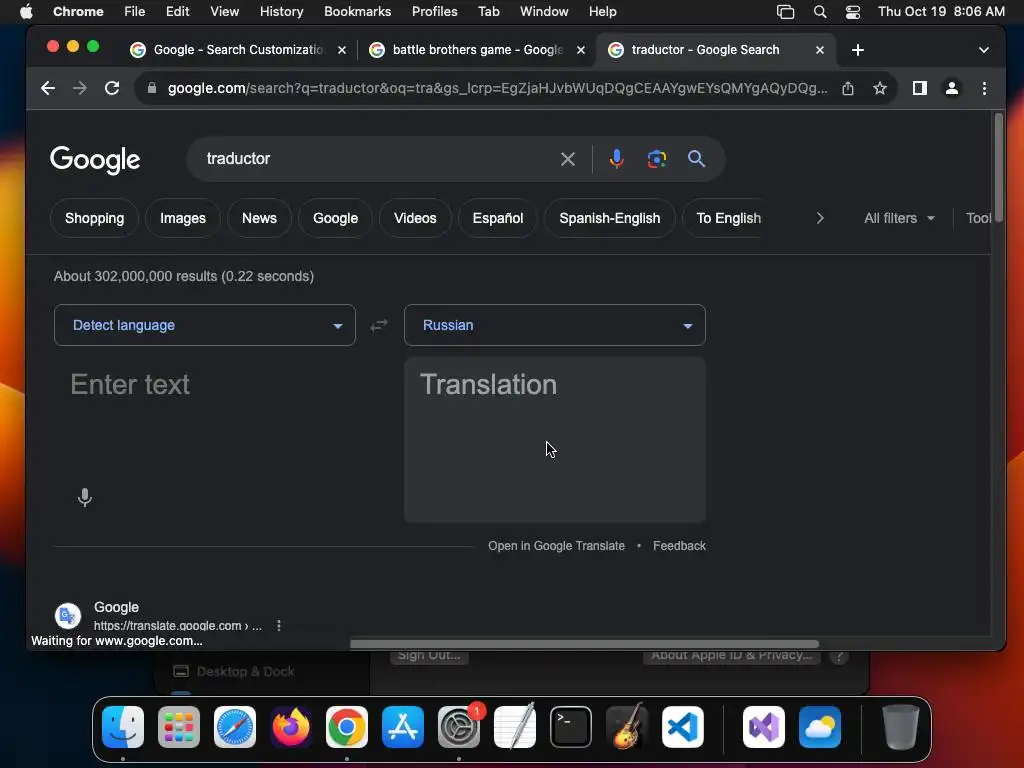Open Terminal from the dock
Viewport: 1024px width, 768px height.
click(571, 727)
